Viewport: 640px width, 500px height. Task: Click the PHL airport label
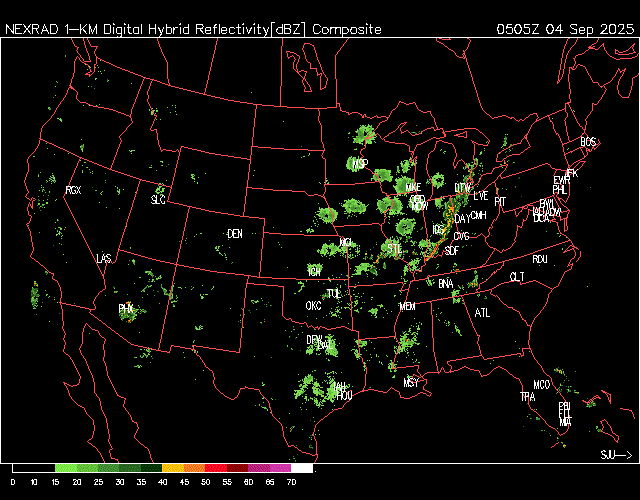click(560, 189)
